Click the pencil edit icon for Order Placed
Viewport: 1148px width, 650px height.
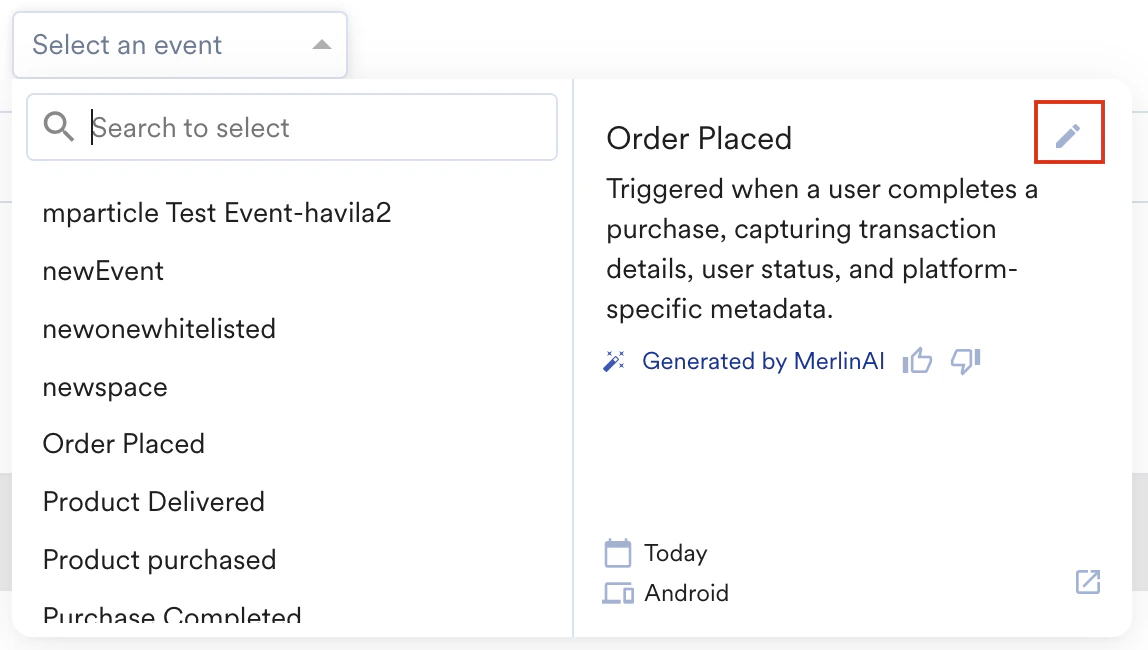1068,135
